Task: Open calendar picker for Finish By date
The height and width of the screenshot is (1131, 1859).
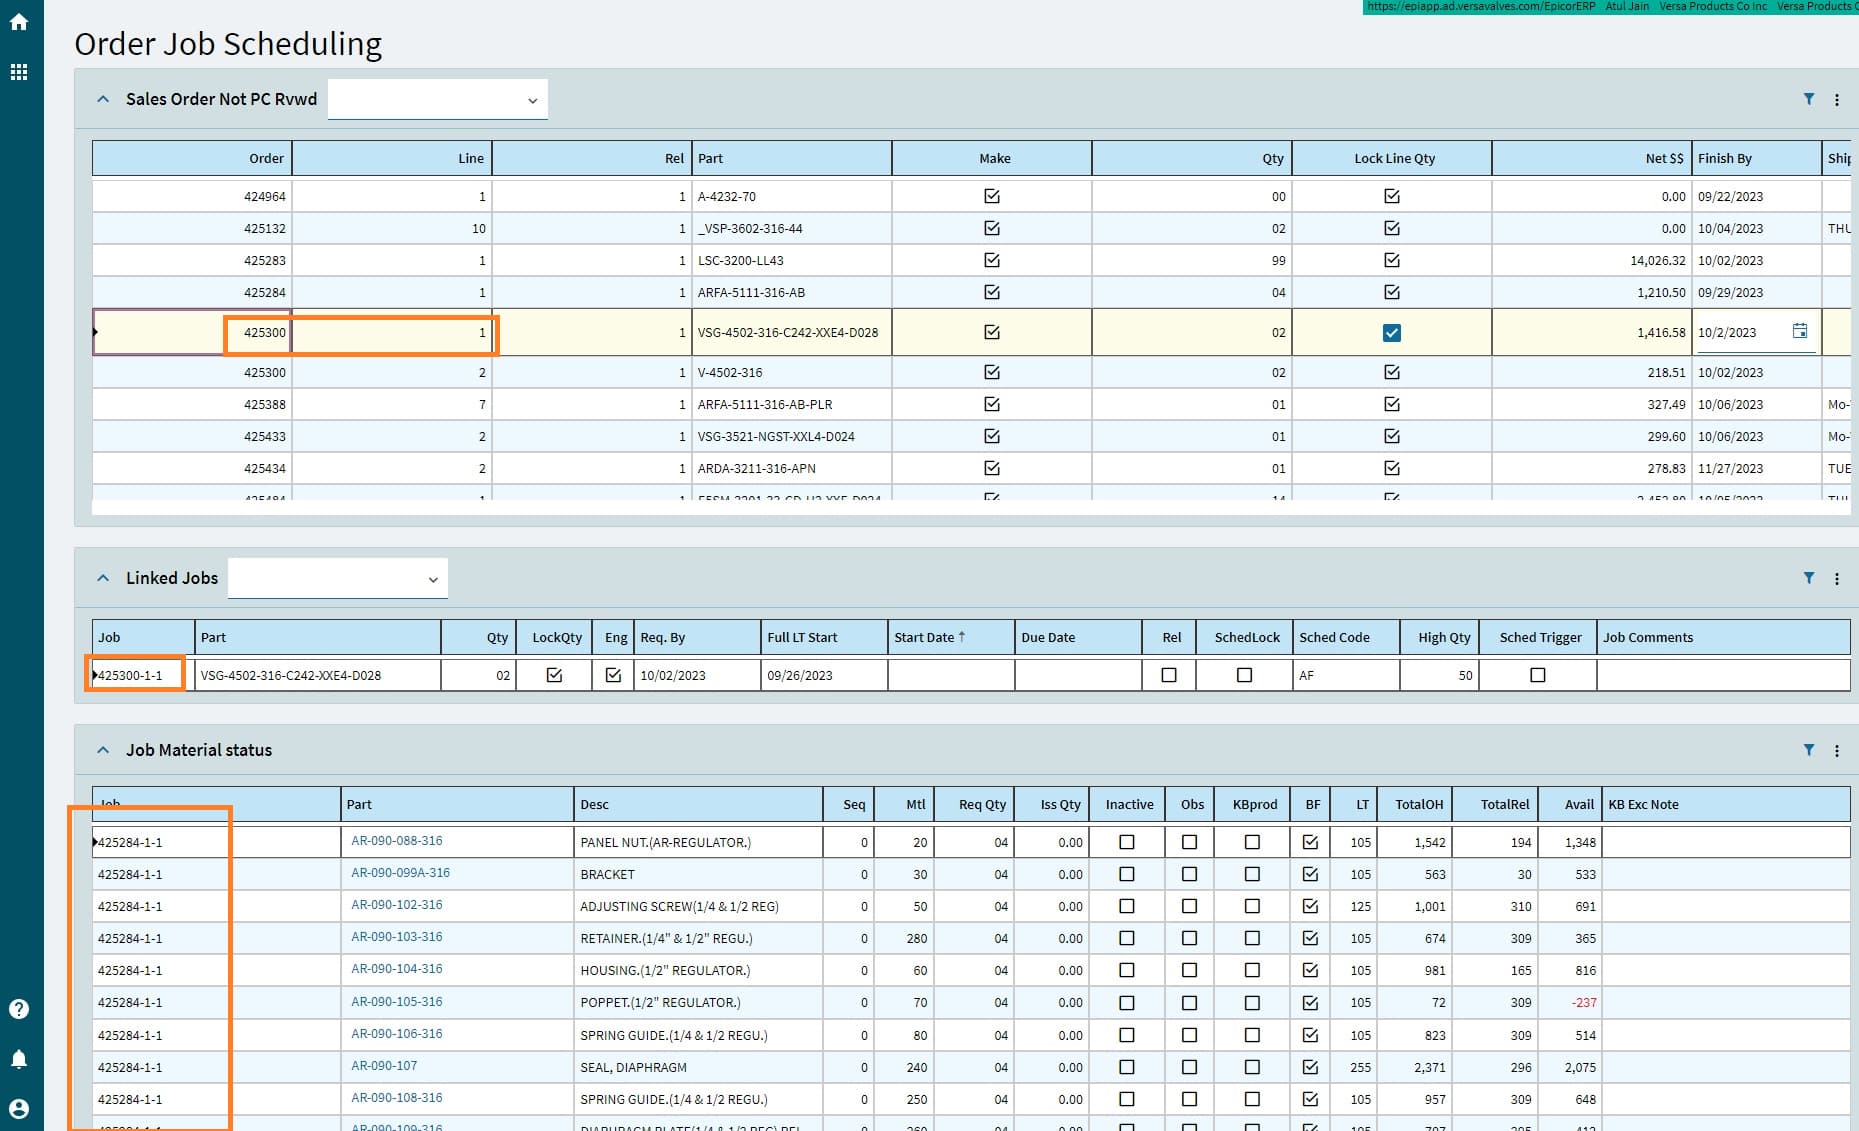Action: [1799, 331]
